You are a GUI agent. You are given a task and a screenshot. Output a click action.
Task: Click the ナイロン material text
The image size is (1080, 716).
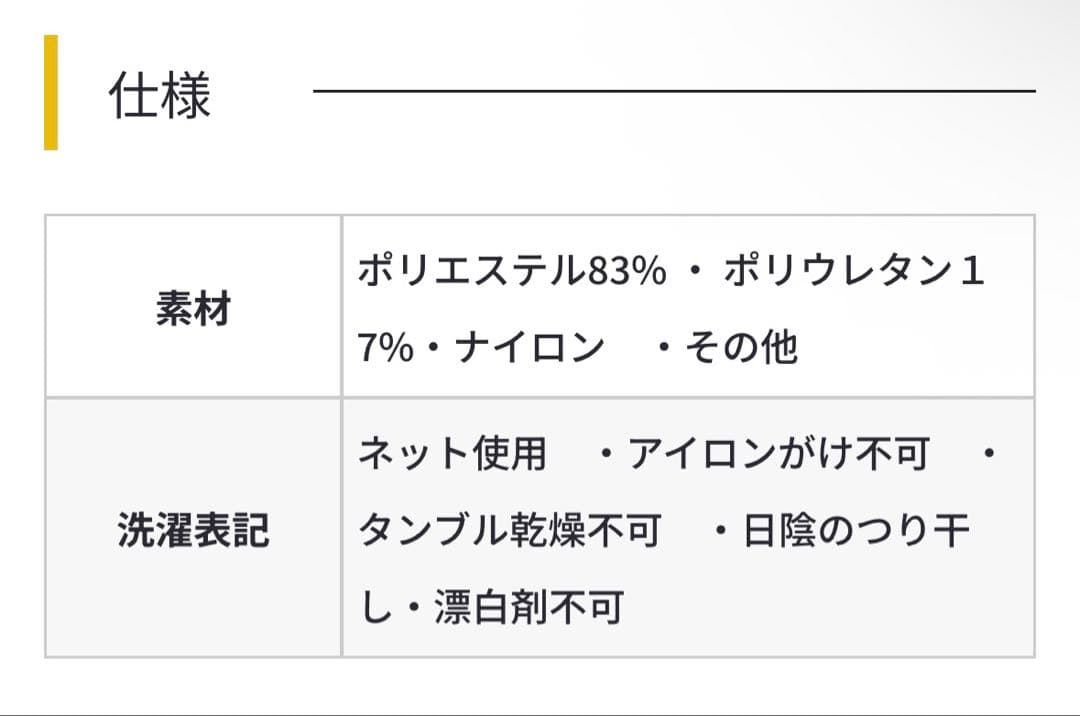530,347
